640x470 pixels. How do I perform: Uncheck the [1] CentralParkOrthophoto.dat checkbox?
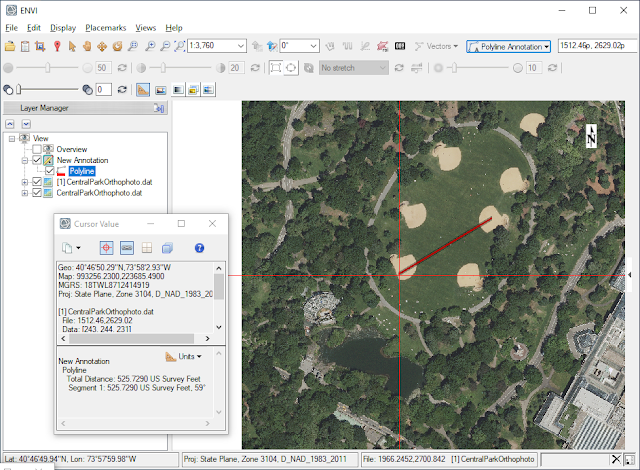[37, 182]
